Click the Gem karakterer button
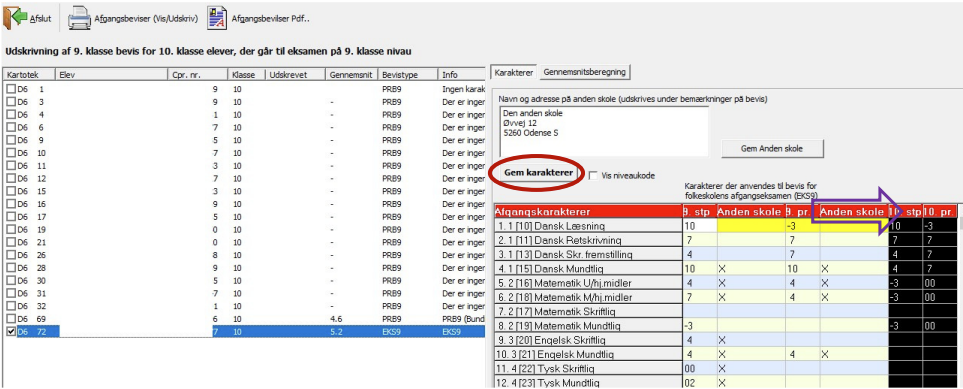This screenshot has width=963, height=389. [538, 173]
